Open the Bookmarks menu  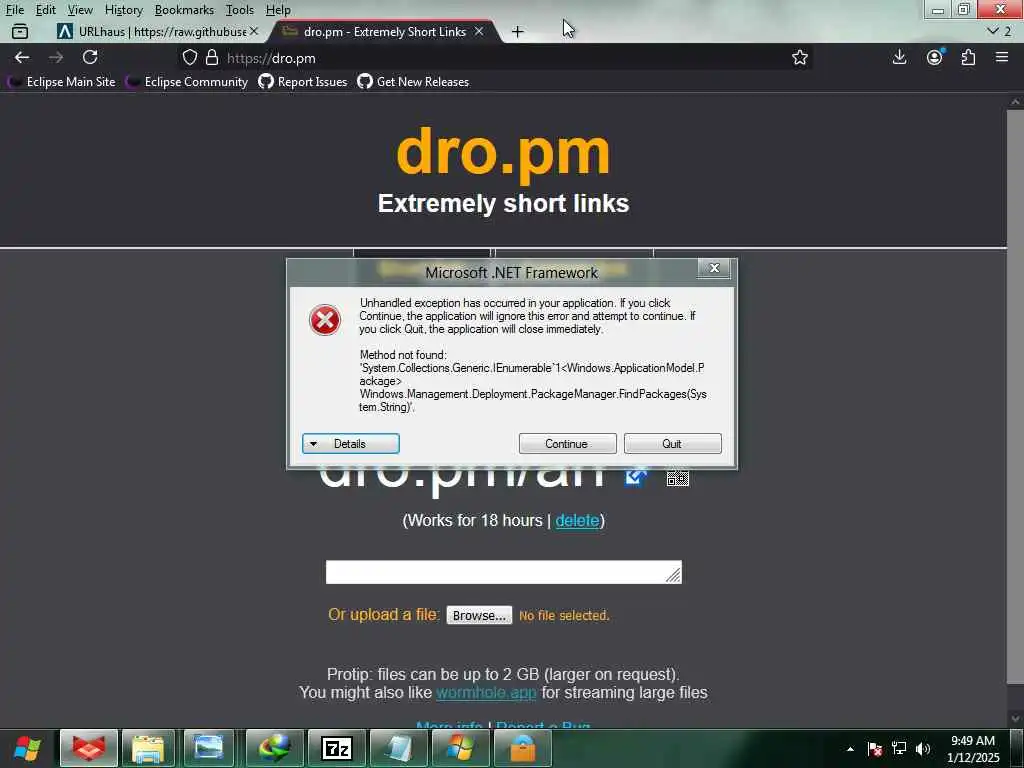click(x=184, y=10)
